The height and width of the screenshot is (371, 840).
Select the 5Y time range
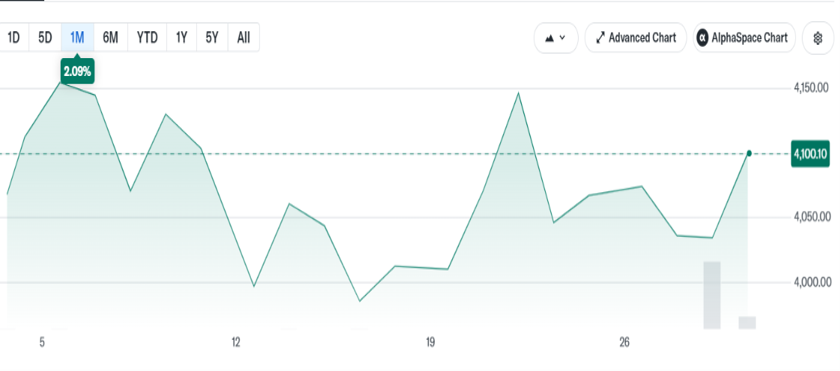tap(212, 37)
